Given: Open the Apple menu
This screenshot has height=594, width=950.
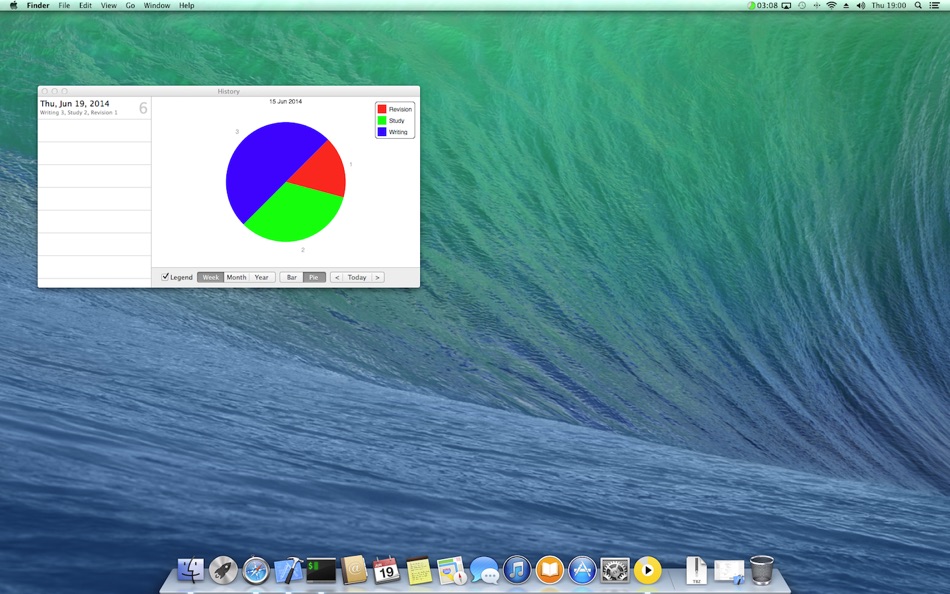Looking at the screenshot, I should (13, 5).
